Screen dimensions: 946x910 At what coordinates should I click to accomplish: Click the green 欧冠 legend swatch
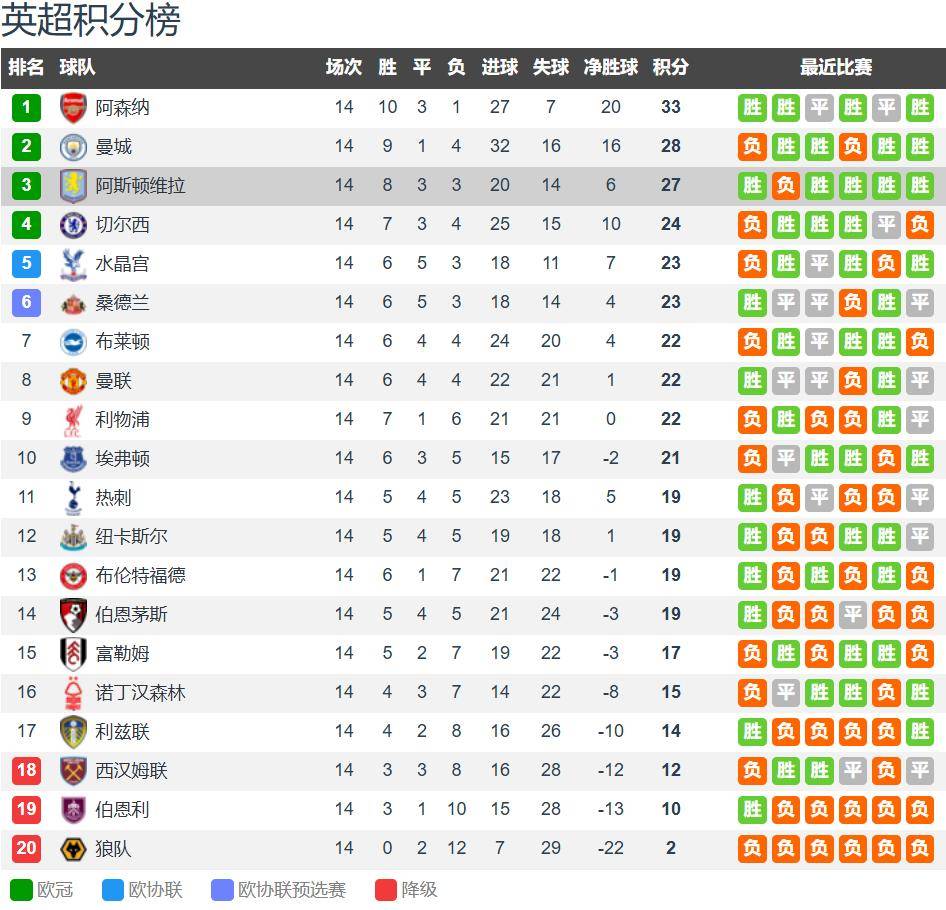point(21,890)
